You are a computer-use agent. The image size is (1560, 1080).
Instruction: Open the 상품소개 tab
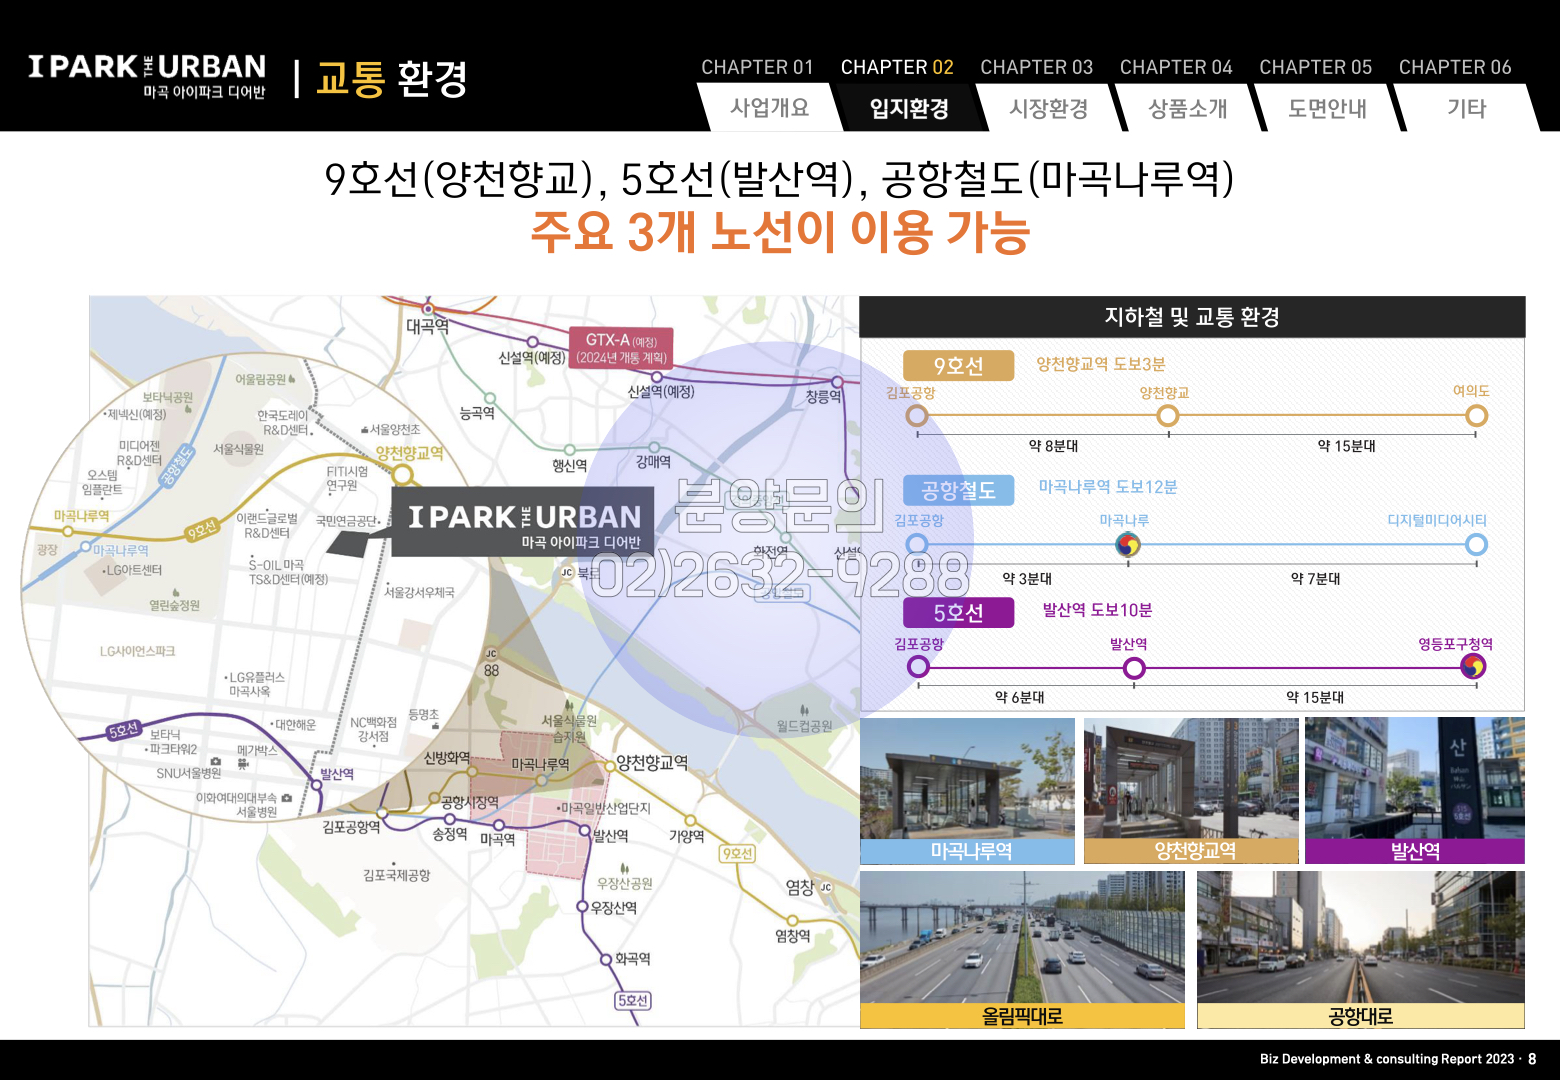1188,108
